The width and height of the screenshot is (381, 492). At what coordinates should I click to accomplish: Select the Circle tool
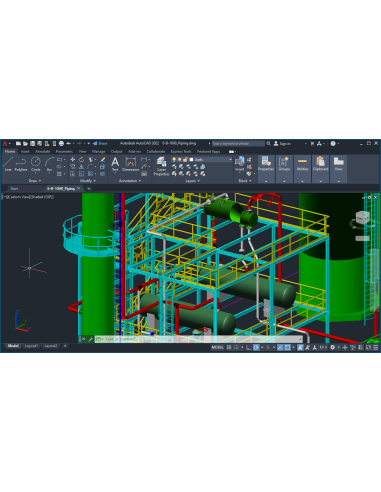35,164
